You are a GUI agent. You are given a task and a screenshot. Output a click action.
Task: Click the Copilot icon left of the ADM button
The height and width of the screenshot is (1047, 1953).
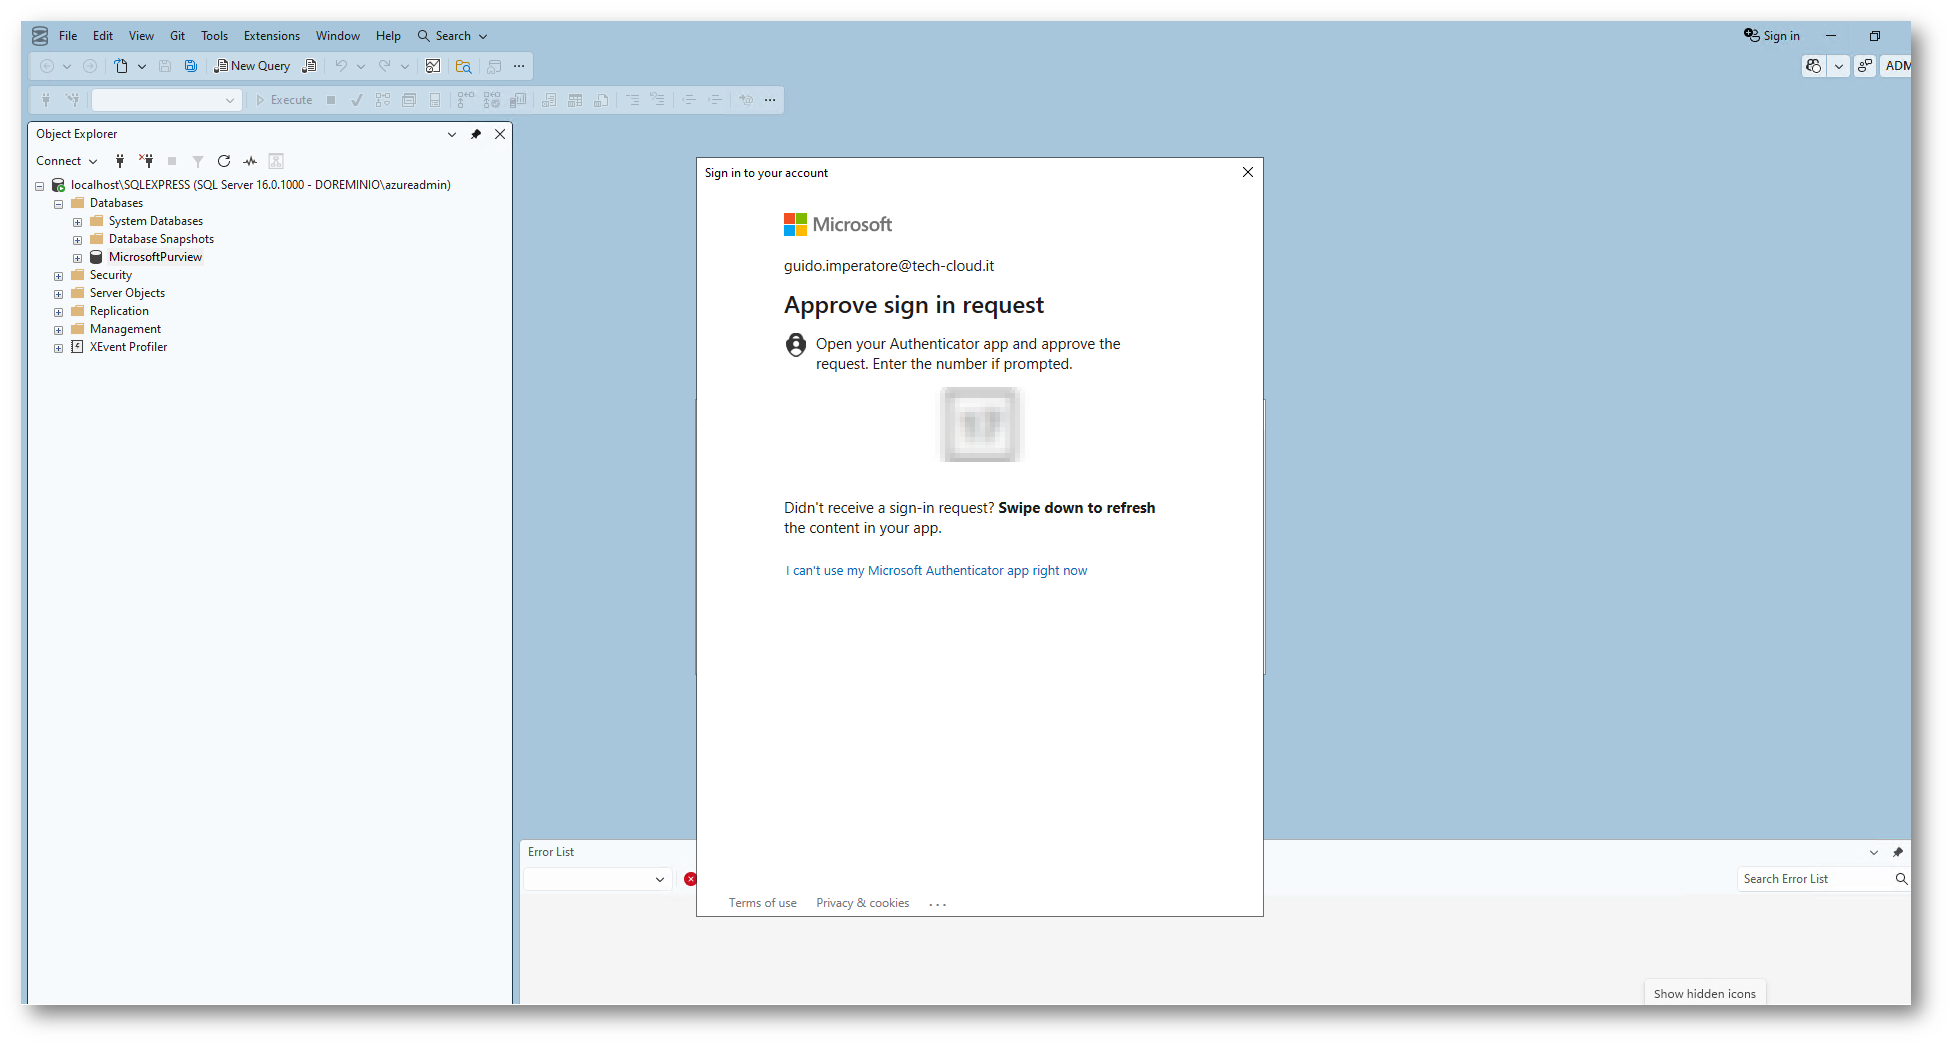pyautogui.click(x=1813, y=66)
